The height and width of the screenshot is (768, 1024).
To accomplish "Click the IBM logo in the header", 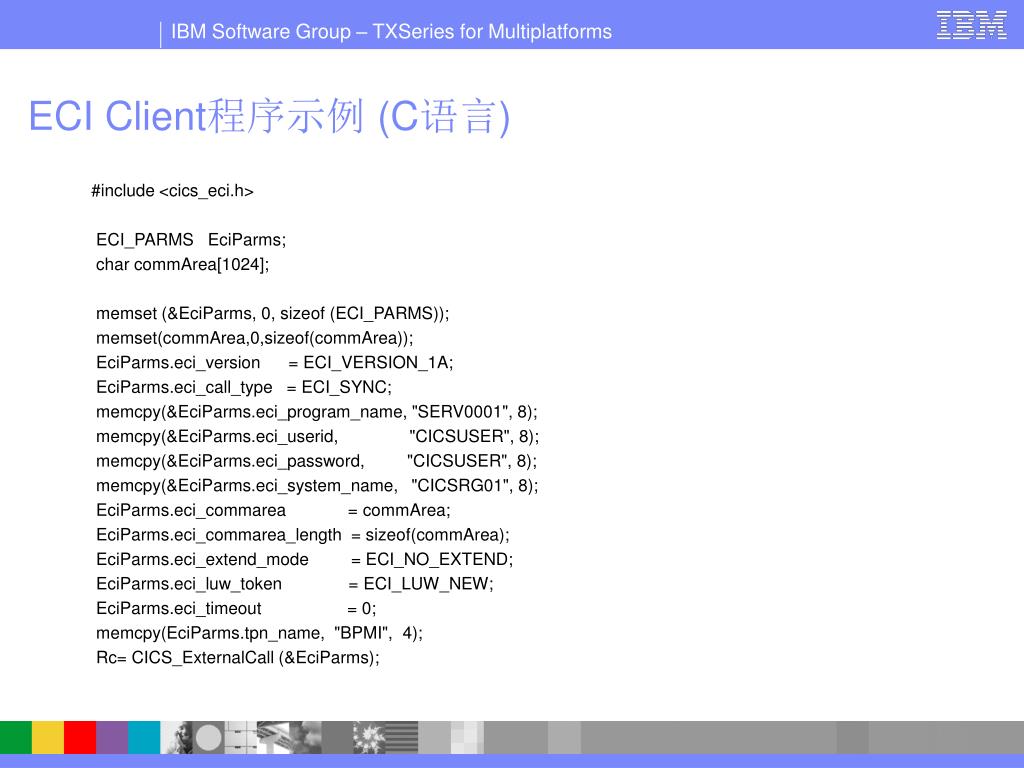I will (x=971, y=25).
